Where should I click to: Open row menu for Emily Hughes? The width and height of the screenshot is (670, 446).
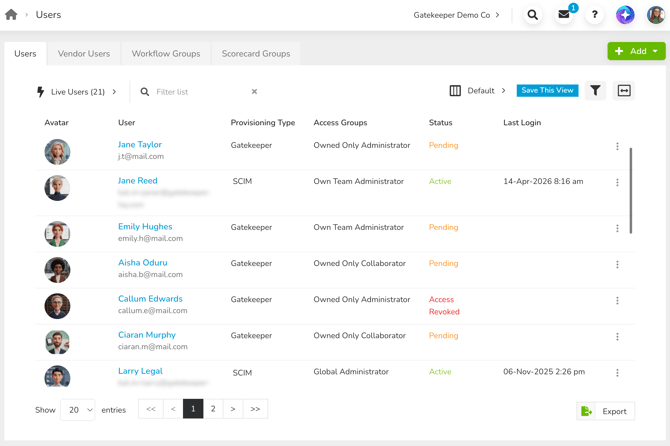617,228
